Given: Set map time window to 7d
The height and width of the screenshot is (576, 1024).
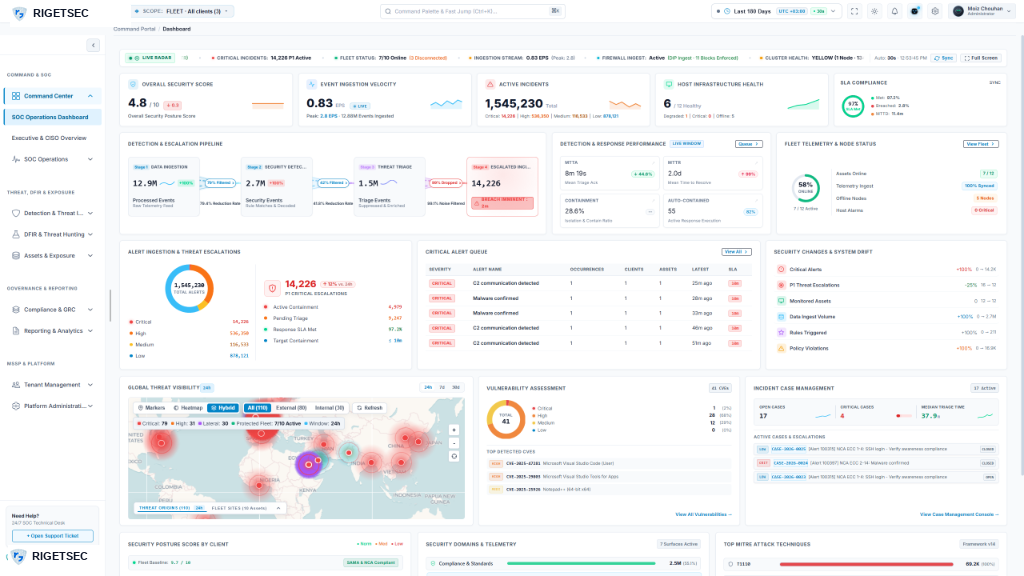Looking at the screenshot, I should [442, 387].
